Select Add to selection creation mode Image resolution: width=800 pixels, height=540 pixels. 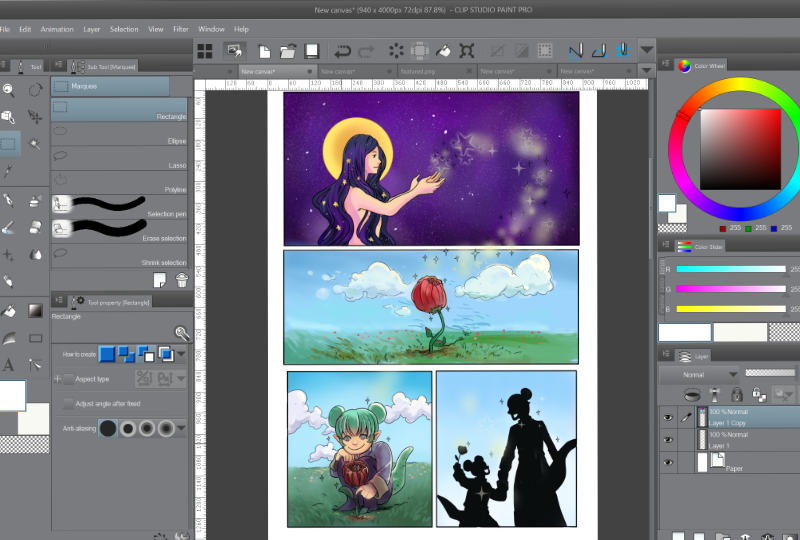pyautogui.click(x=127, y=354)
